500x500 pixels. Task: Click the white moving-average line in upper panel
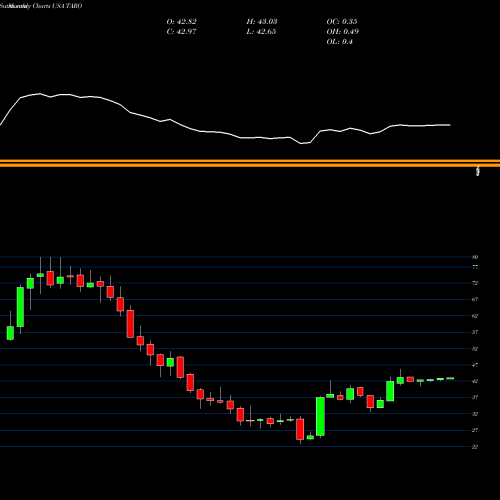click(225, 132)
